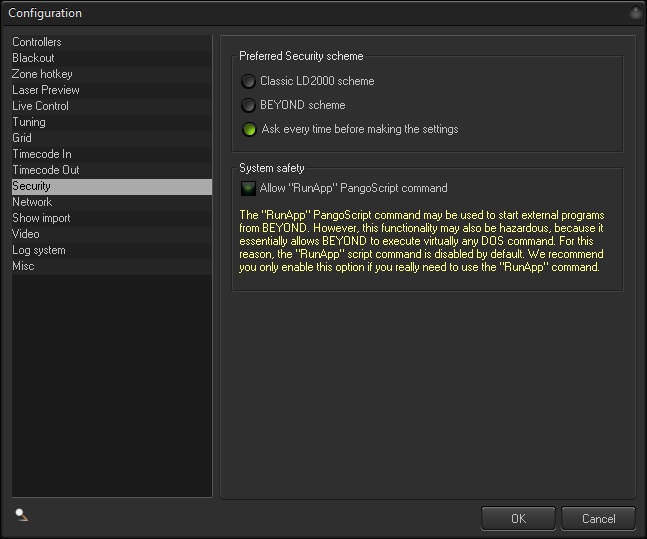The image size is (647, 539).
Task: Click the System safety group label
Action: [272, 168]
